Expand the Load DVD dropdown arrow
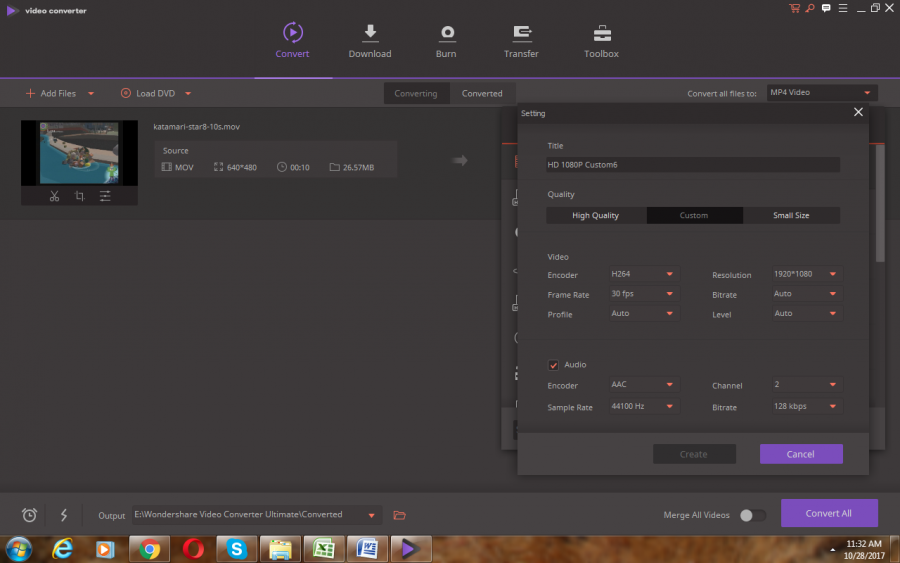 tap(188, 94)
